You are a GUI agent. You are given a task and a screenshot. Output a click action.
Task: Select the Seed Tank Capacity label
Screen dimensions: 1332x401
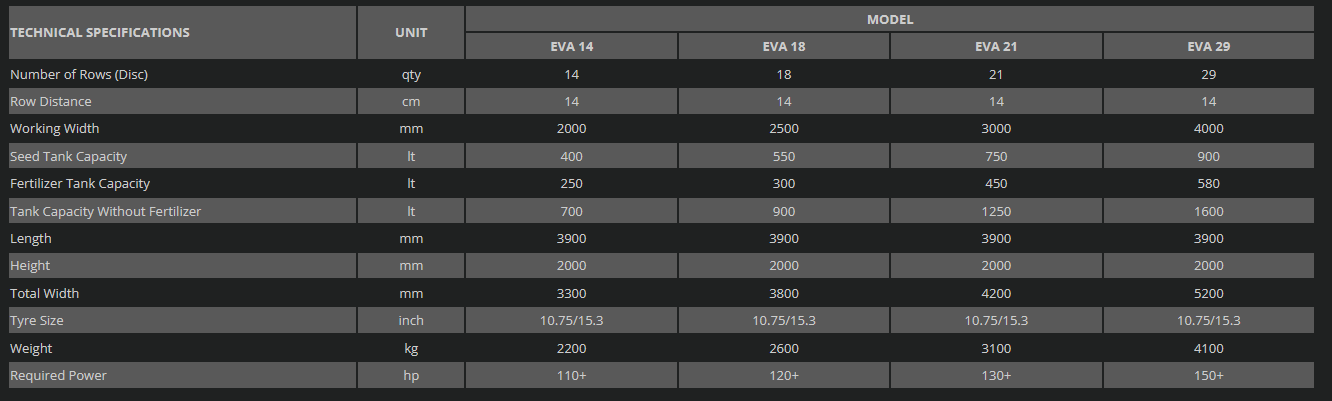click(69, 156)
